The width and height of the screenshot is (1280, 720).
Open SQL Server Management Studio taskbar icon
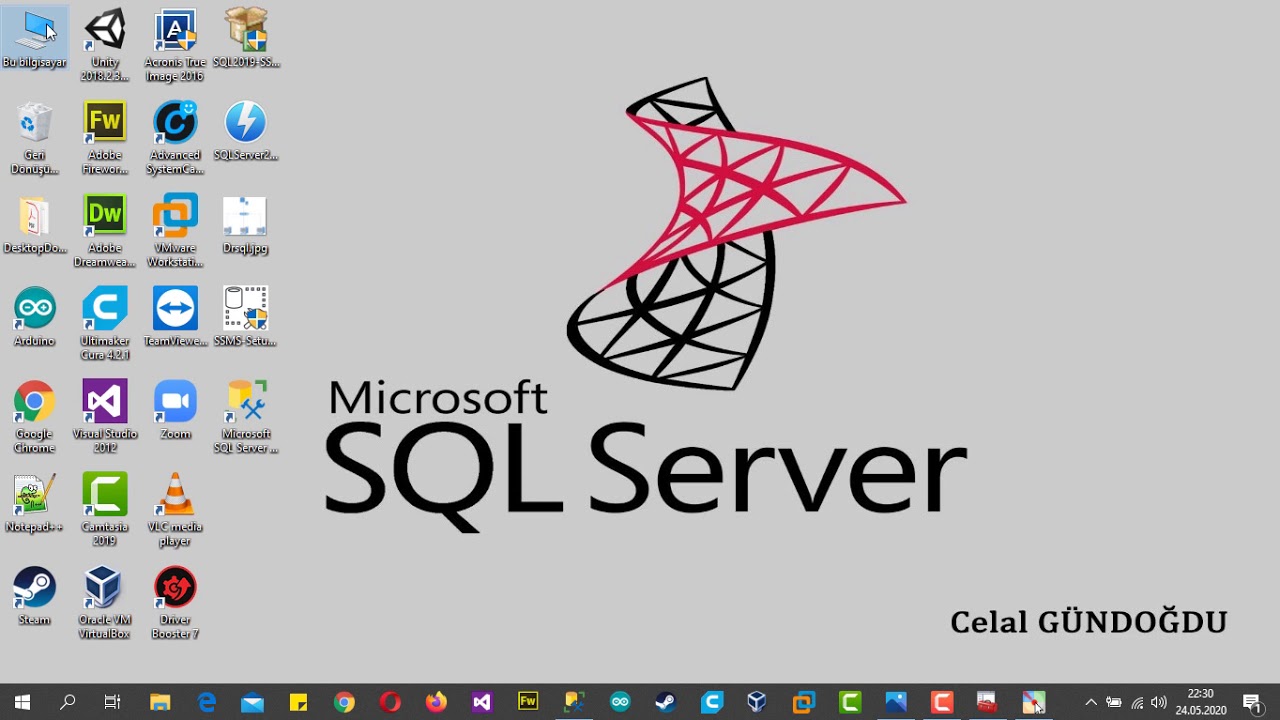[574, 702]
